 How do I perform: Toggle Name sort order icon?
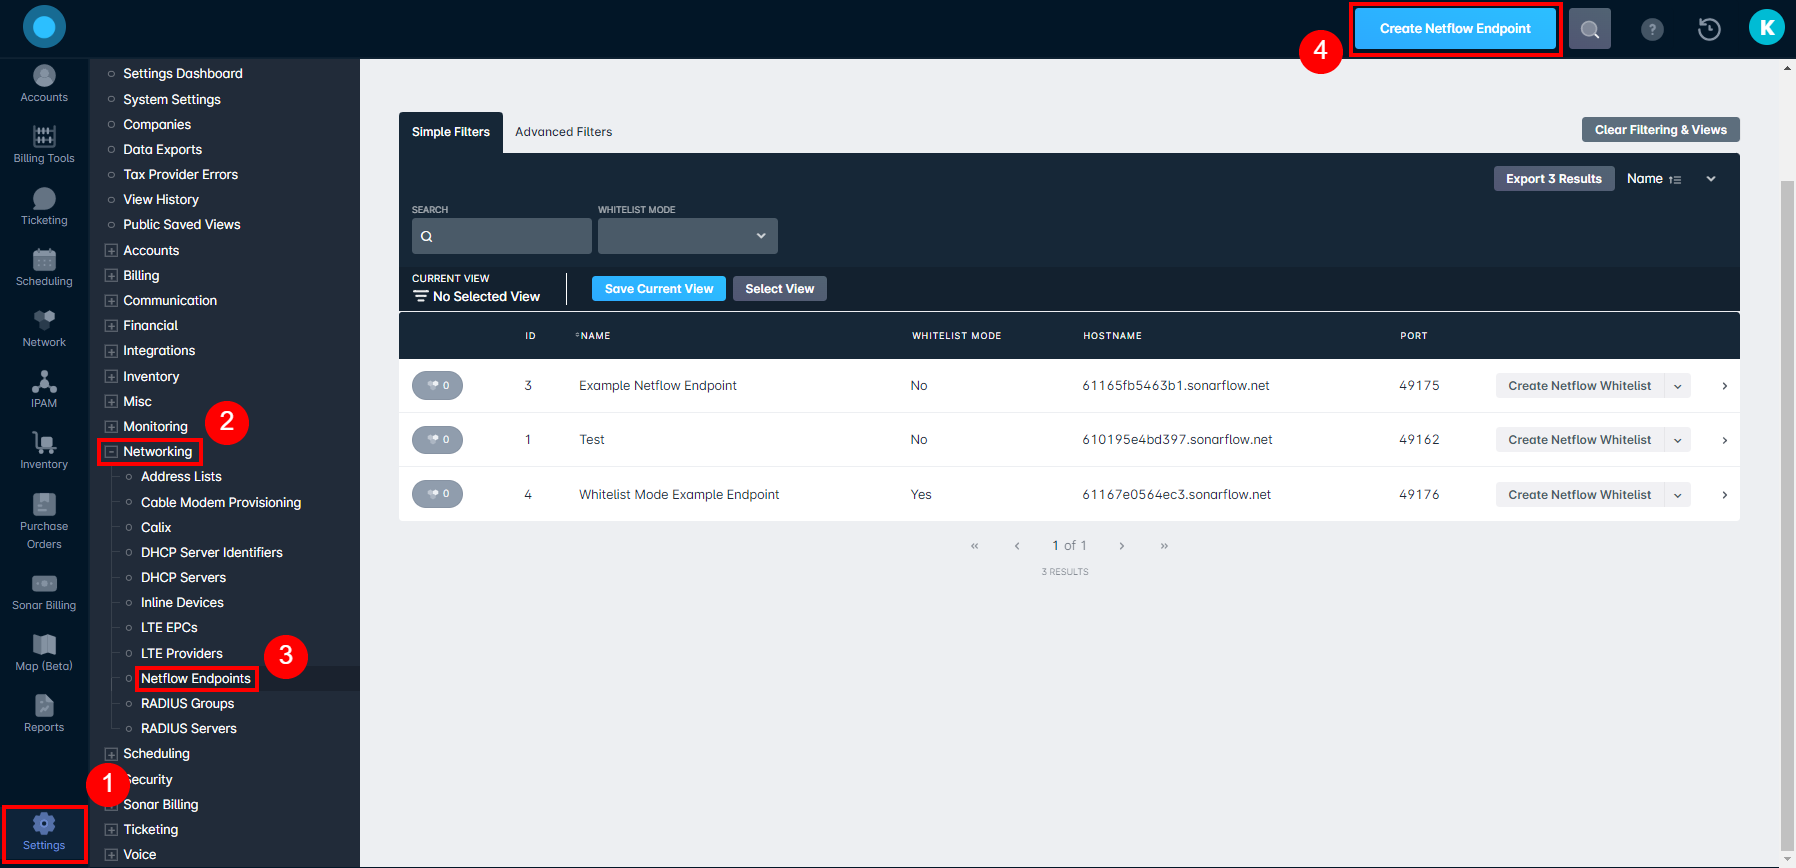click(1675, 180)
